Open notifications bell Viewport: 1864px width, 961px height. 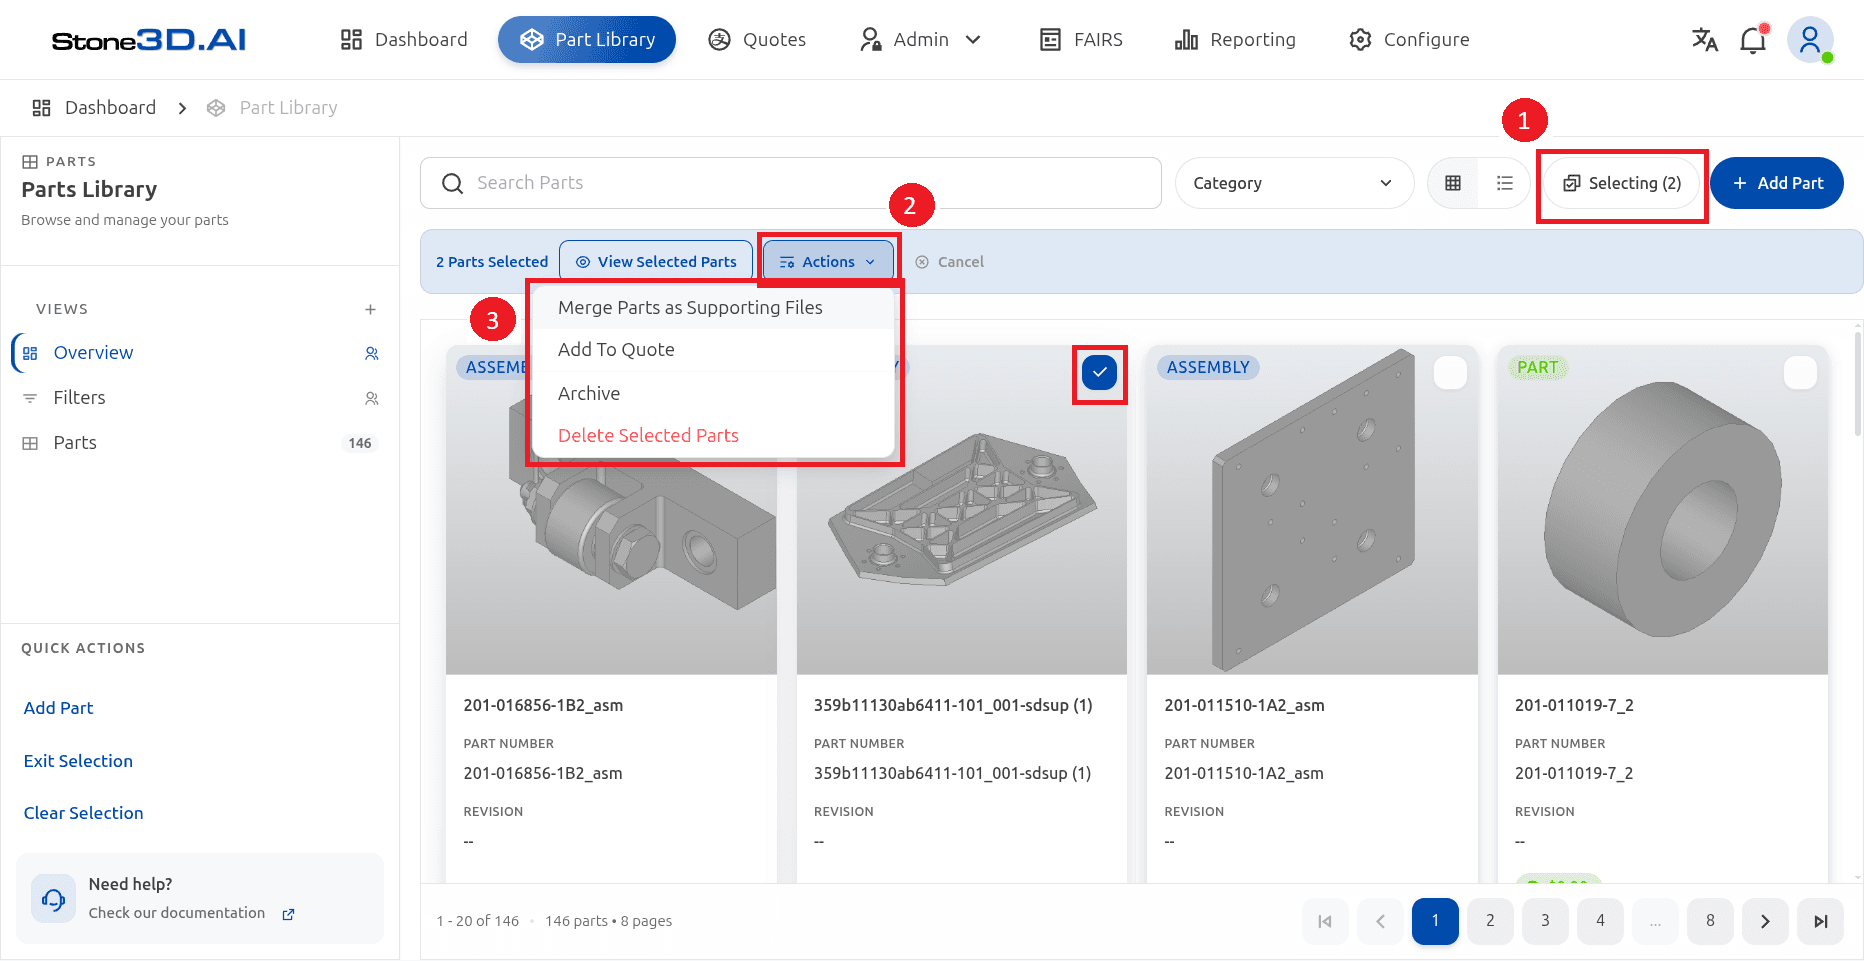coord(1753,40)
